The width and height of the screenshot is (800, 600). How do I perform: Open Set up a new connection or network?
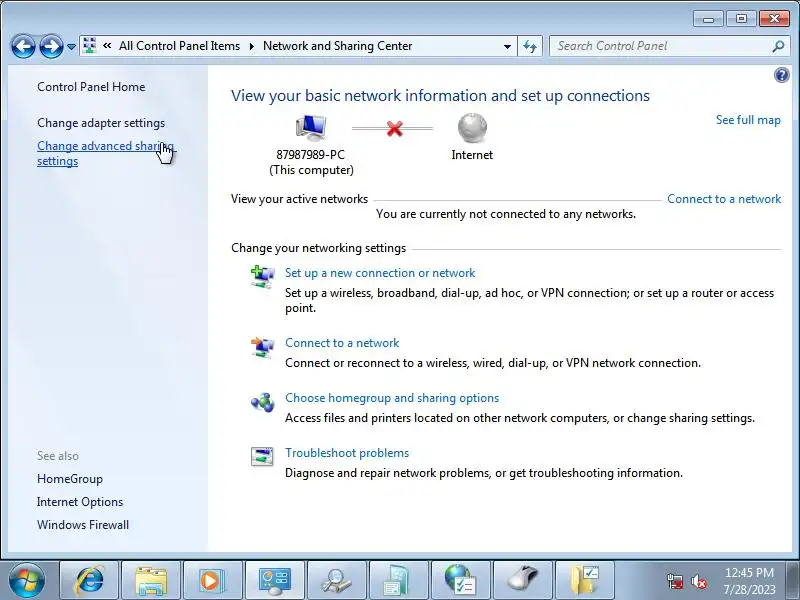(380, 273)
